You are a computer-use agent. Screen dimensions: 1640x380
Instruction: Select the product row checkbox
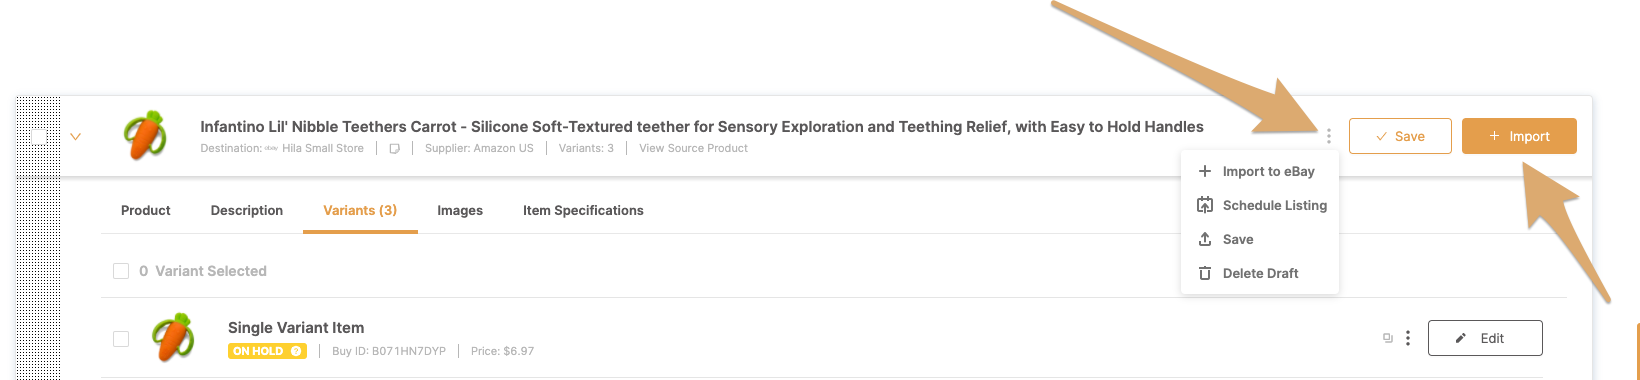coord(38,136)
